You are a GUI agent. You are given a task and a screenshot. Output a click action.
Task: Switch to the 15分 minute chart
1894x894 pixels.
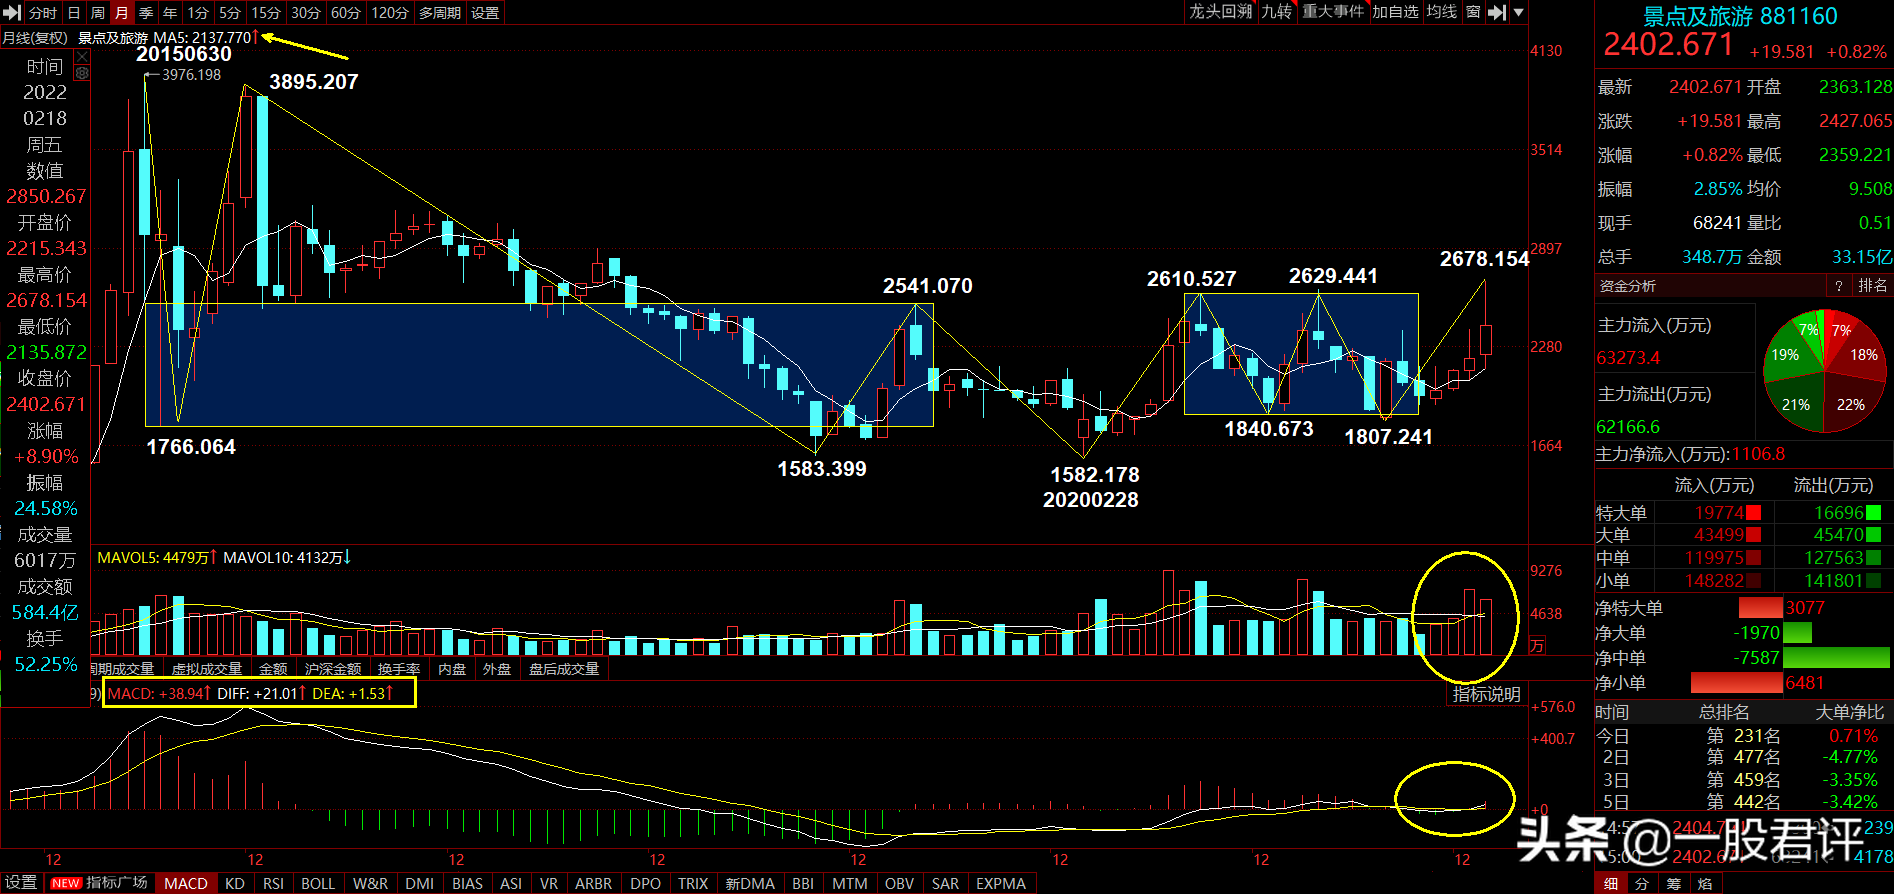(266, 13)
